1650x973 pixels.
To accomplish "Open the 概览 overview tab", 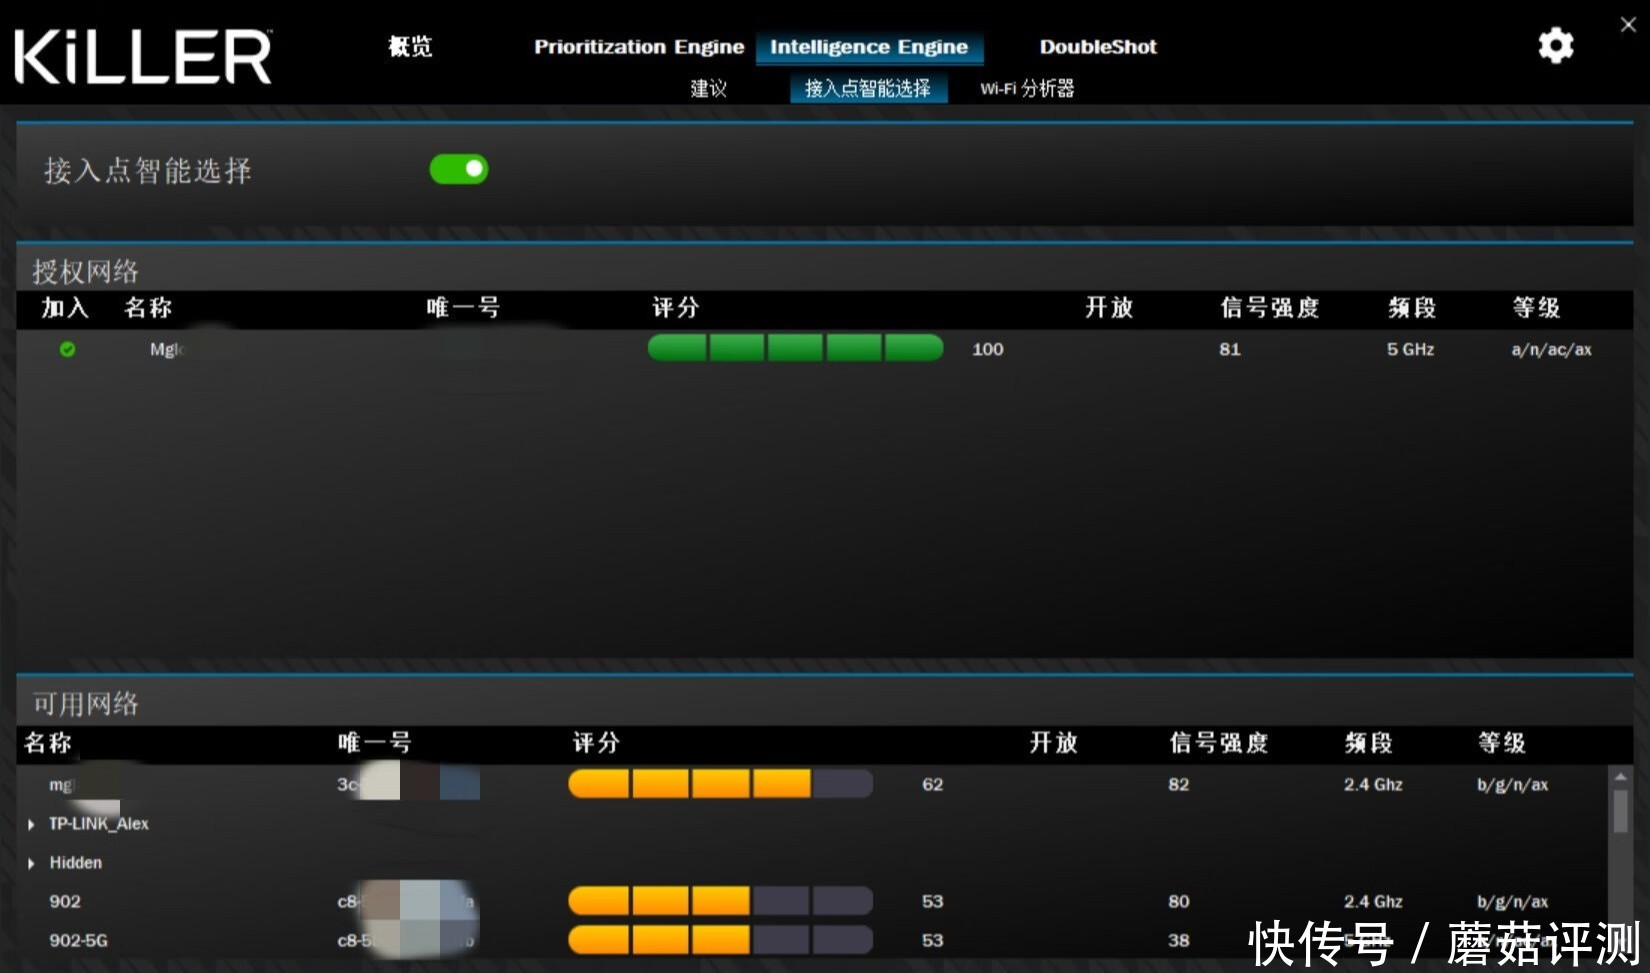I will 410,46.
